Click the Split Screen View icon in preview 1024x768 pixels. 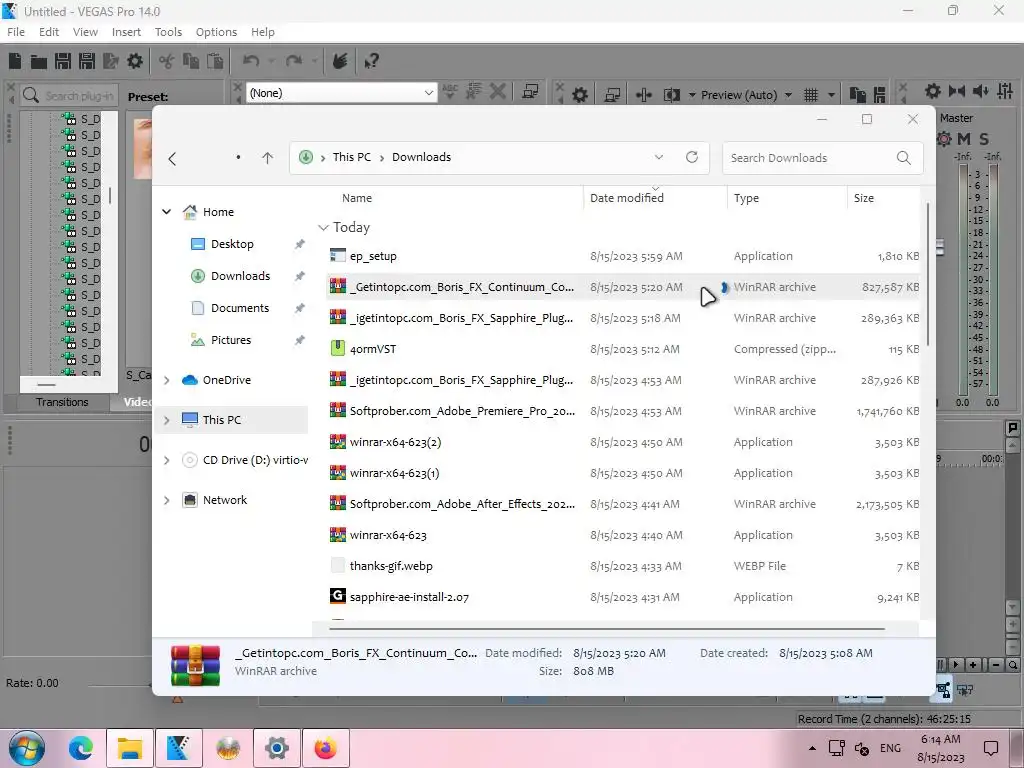(671, 95)
